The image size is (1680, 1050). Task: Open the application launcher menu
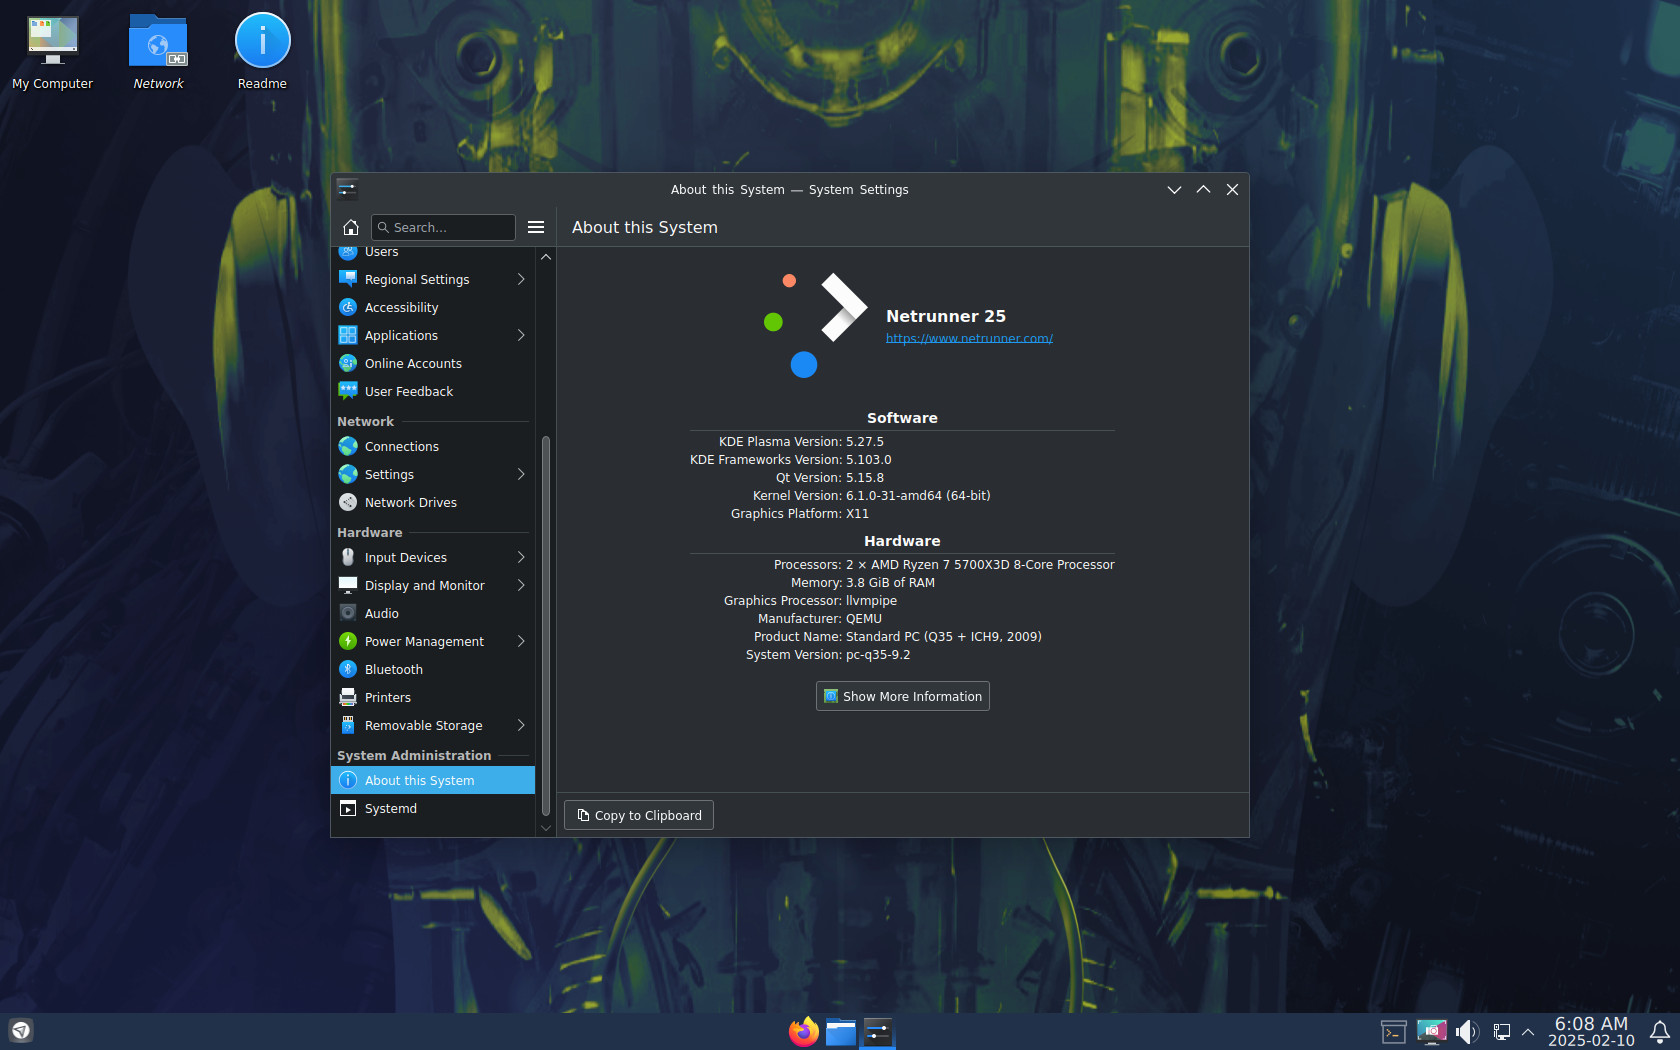pyautogui.click(x=21, y=1030)
